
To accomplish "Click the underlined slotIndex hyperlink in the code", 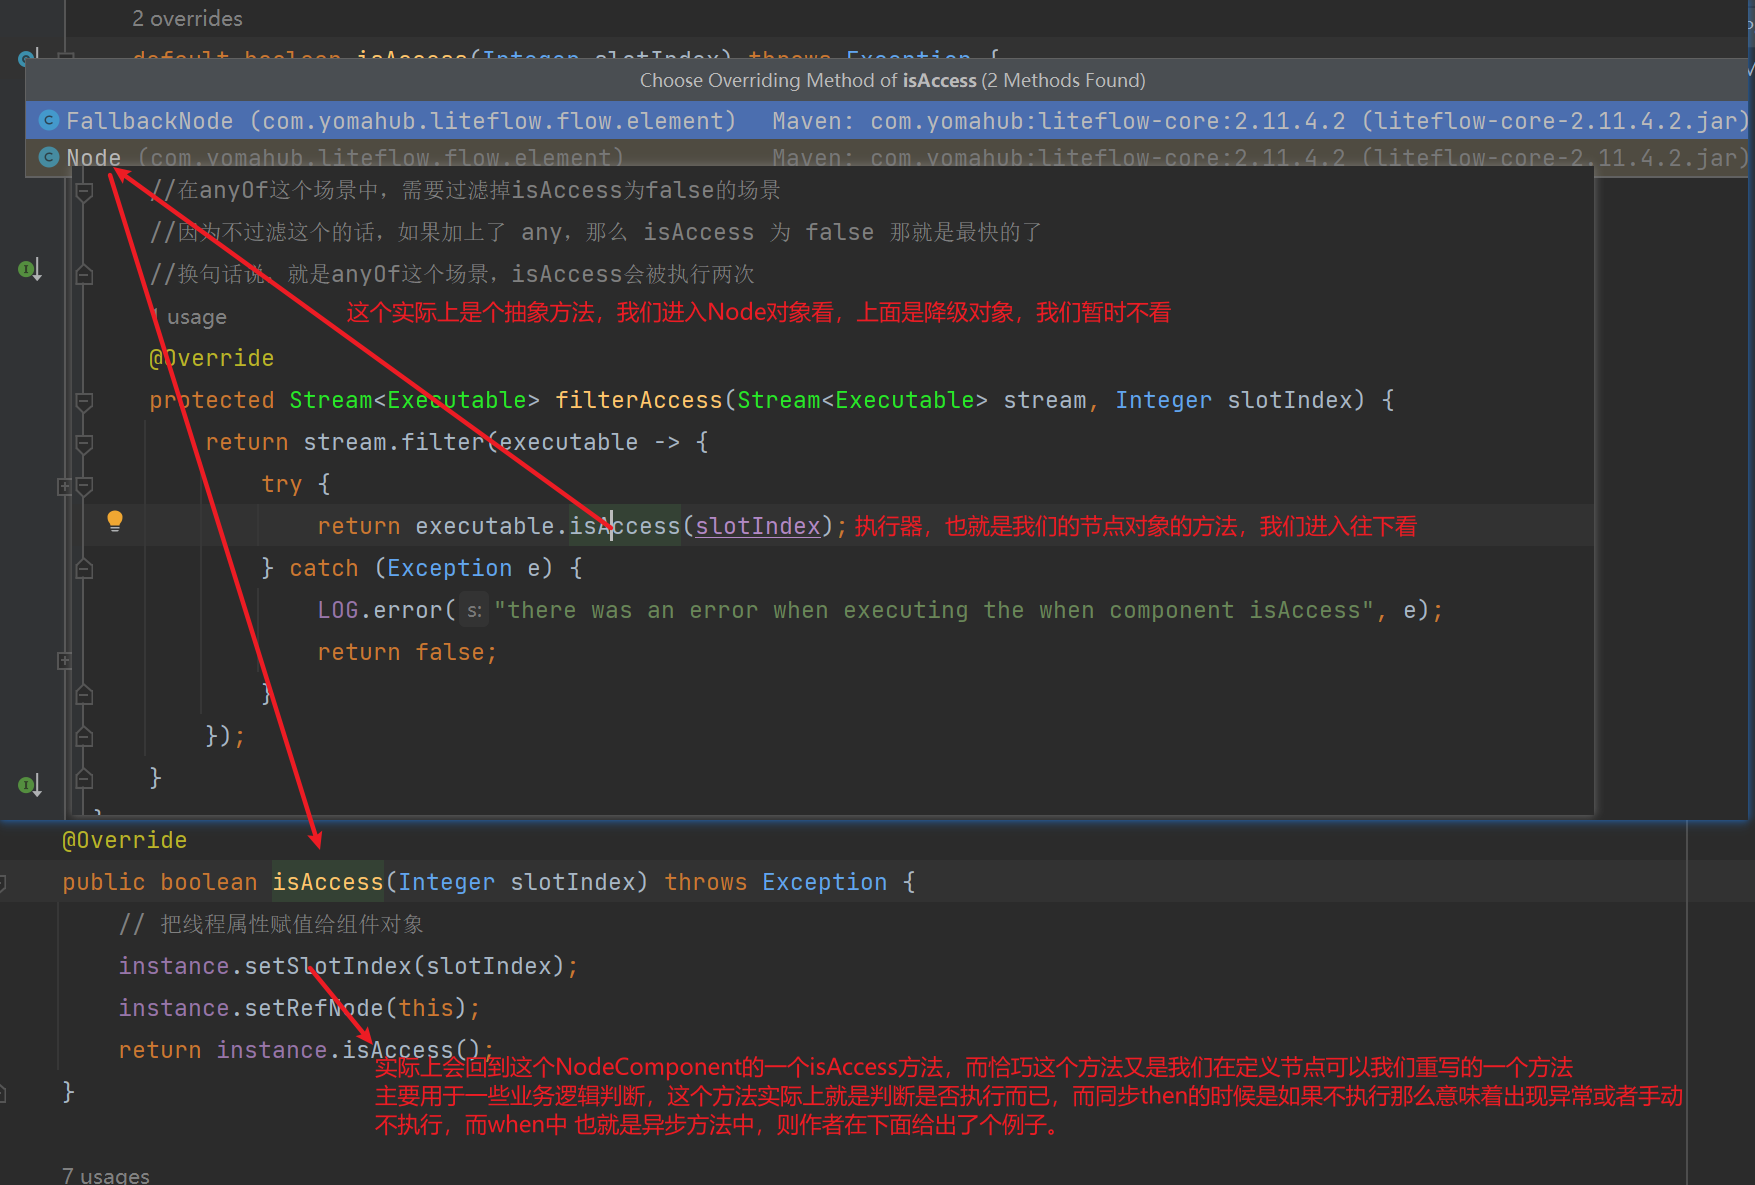I will pyautogui.click(x=757, y=525).
